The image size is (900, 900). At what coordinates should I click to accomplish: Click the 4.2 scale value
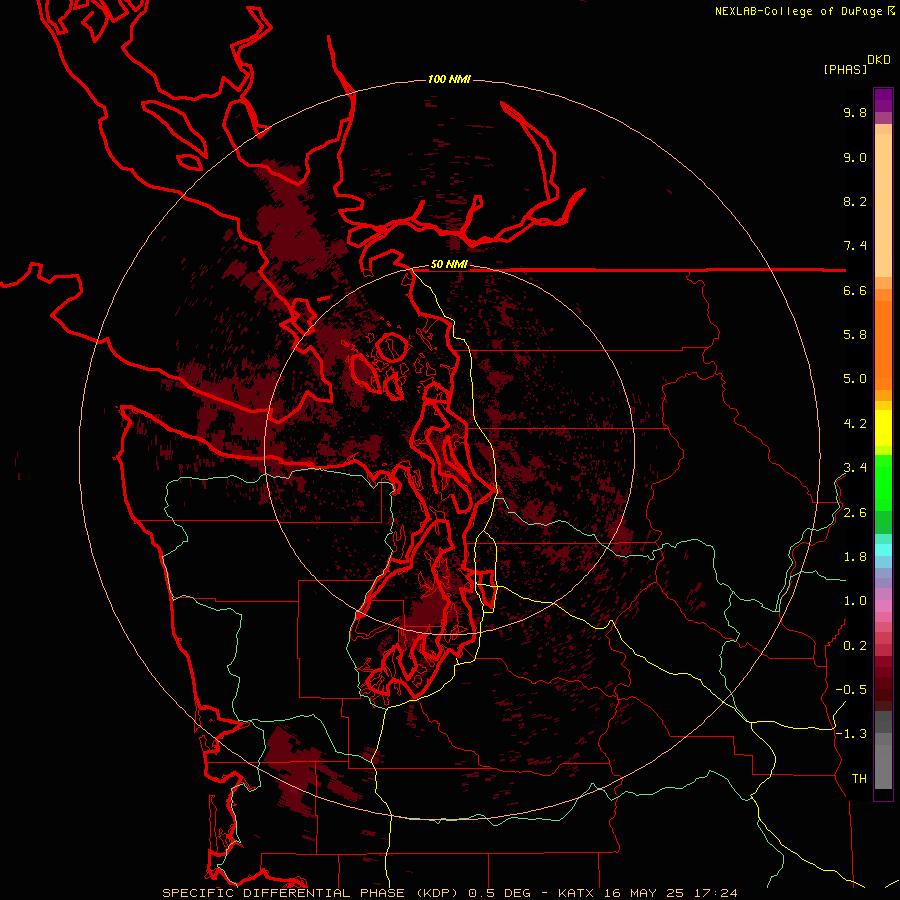(855, 424)
